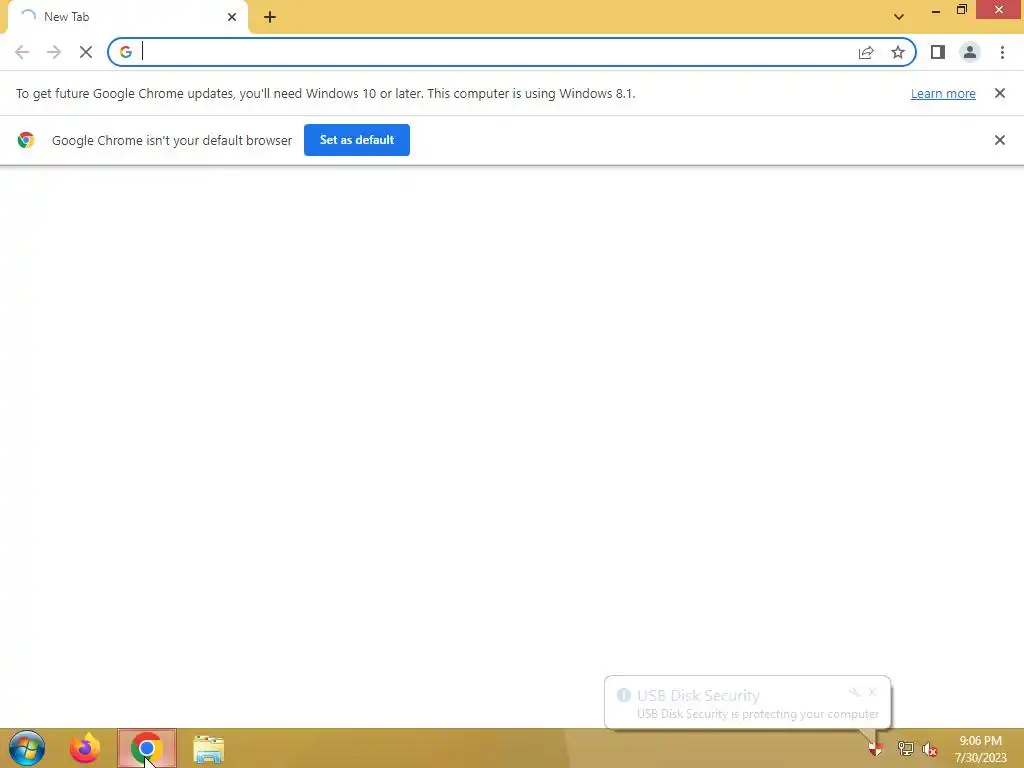Open the wrench icon in USB Disk Security balloon

coord(854,692)
